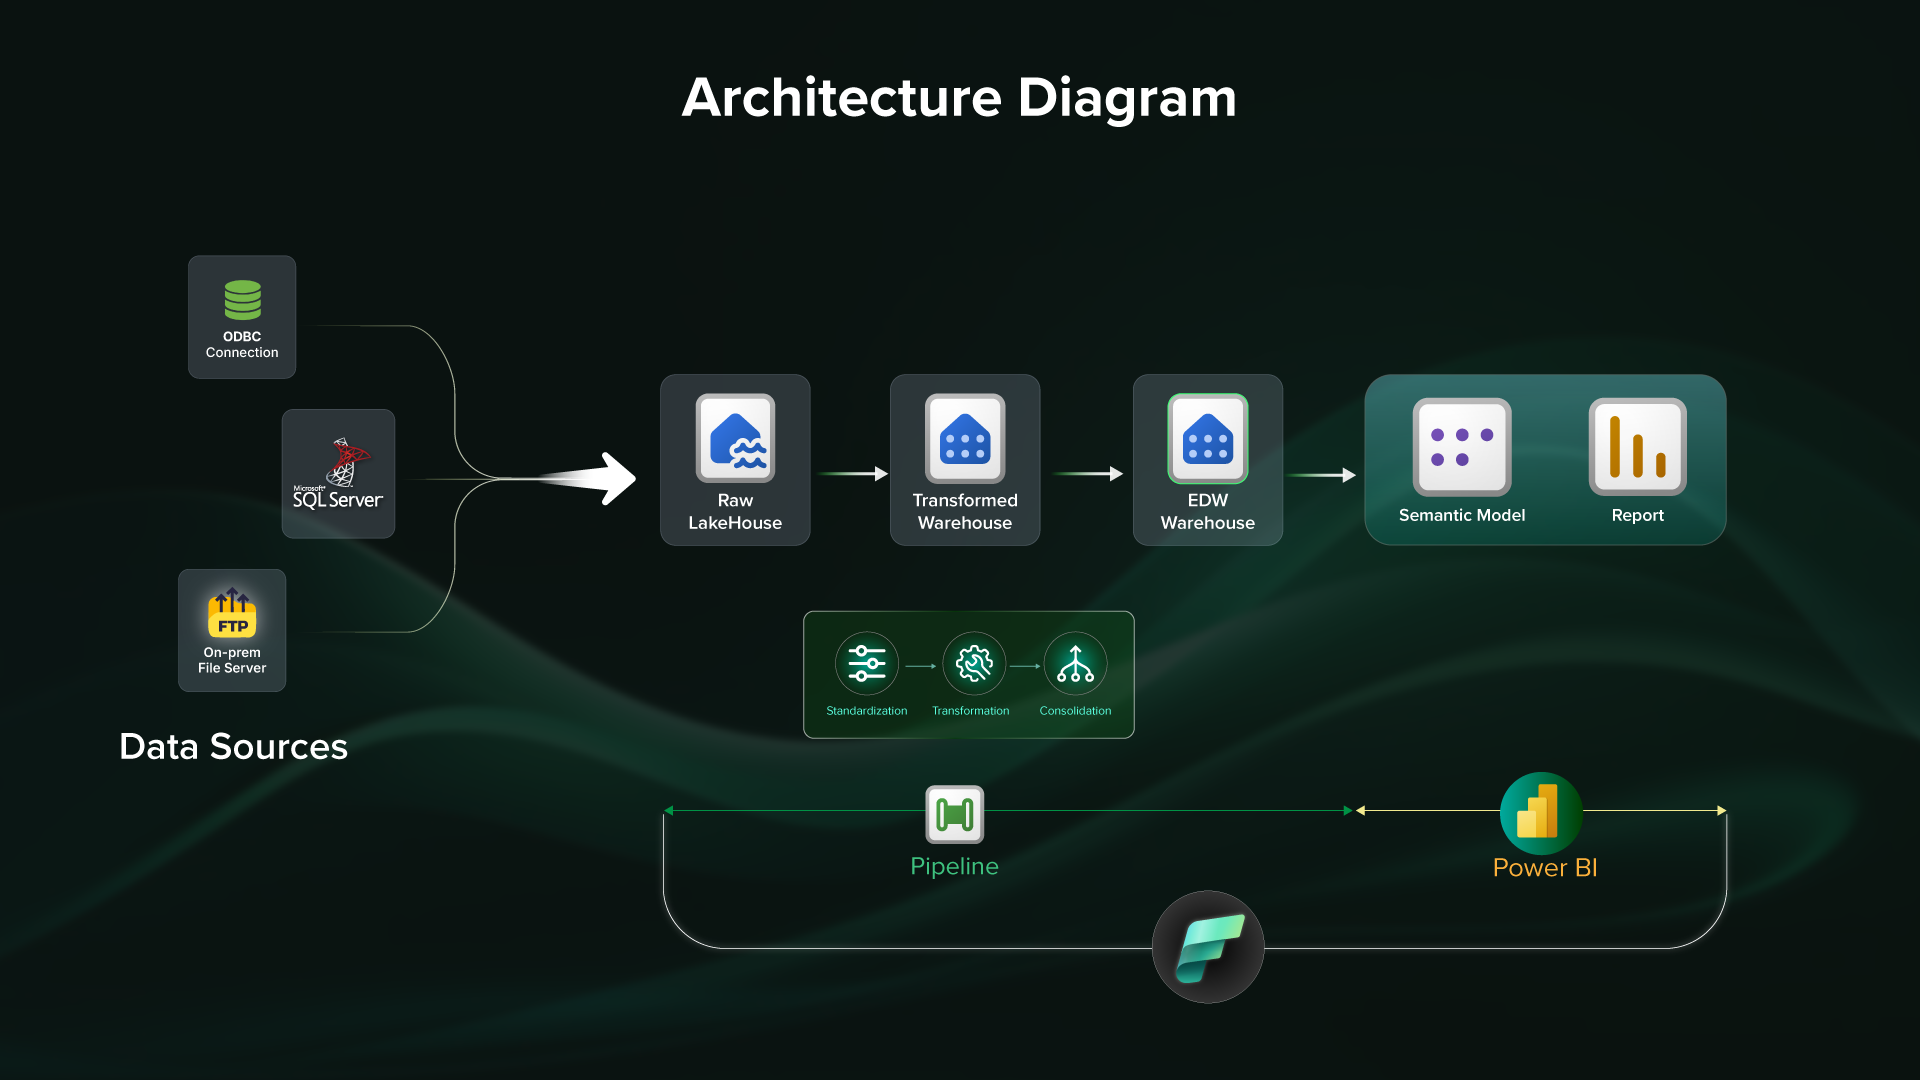Click the arrow between Transformed and EDW Warehouse
1920x1080 pixels.
pyautogui.click(x=1088, y=474)
